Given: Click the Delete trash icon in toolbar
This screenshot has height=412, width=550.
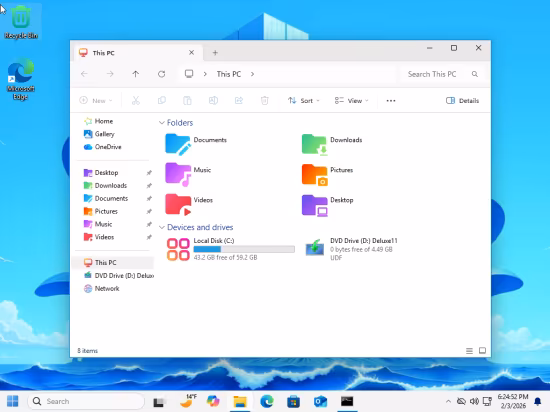Looking at the screenshot, I should coord(264,101).
